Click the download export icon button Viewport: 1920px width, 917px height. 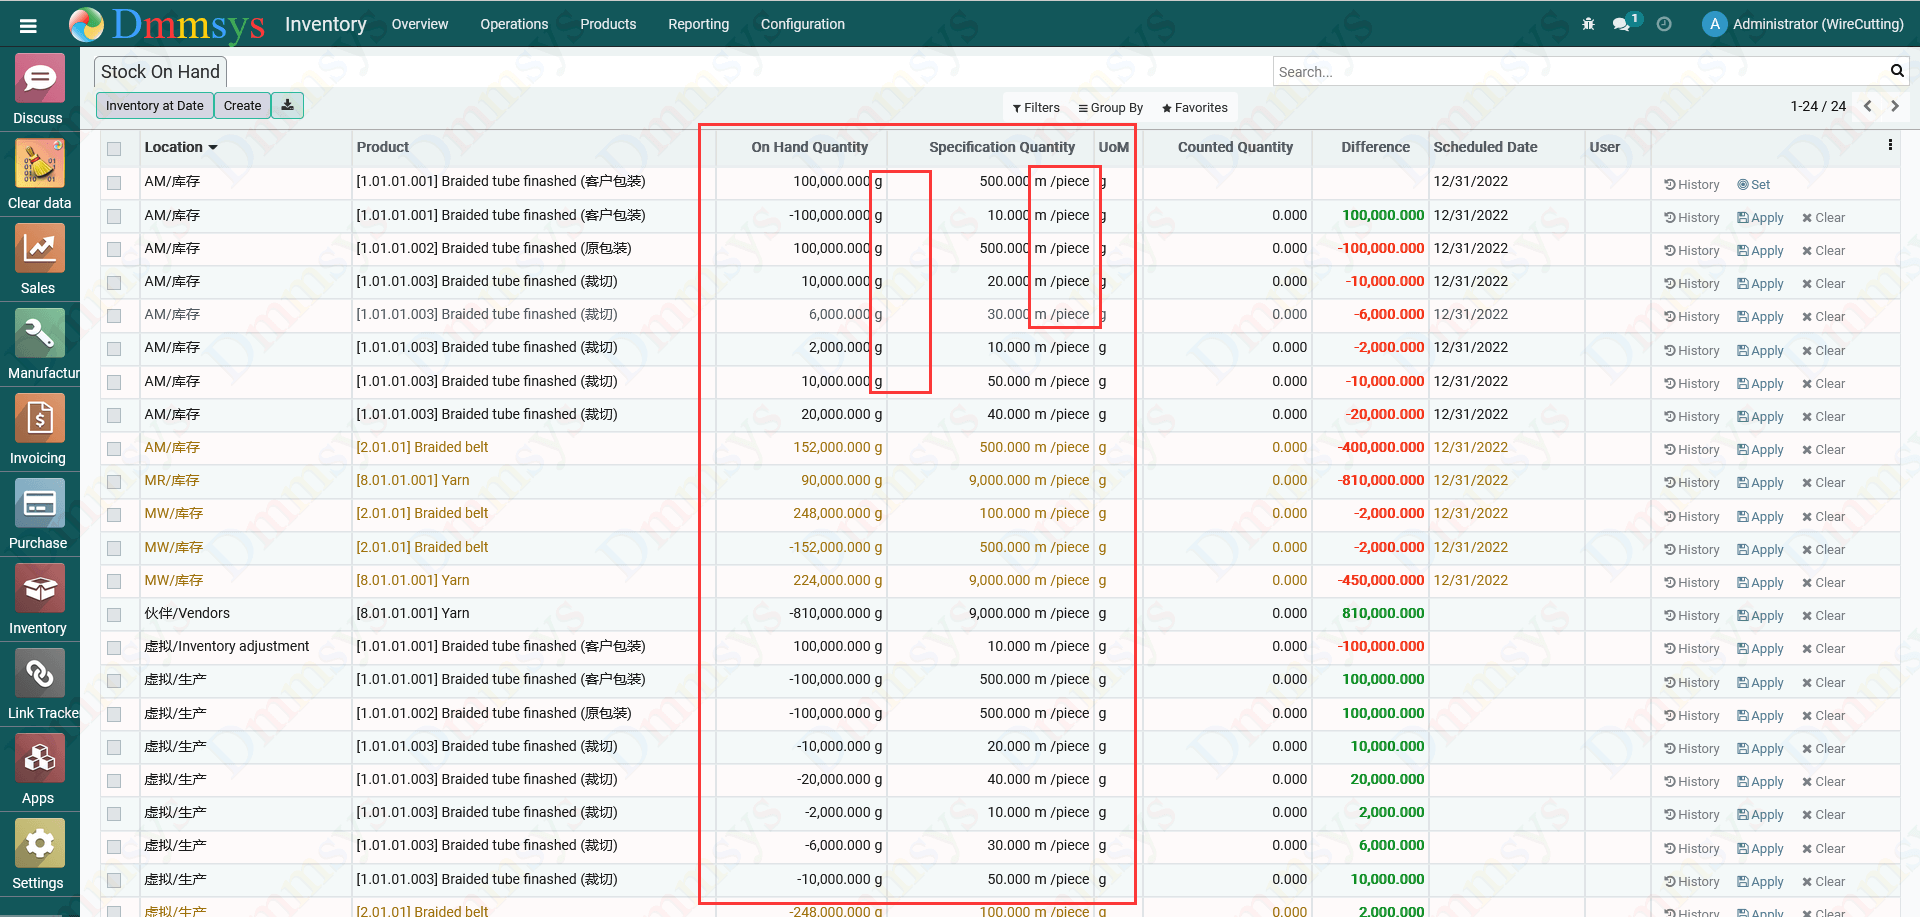(x=287, y=105)
